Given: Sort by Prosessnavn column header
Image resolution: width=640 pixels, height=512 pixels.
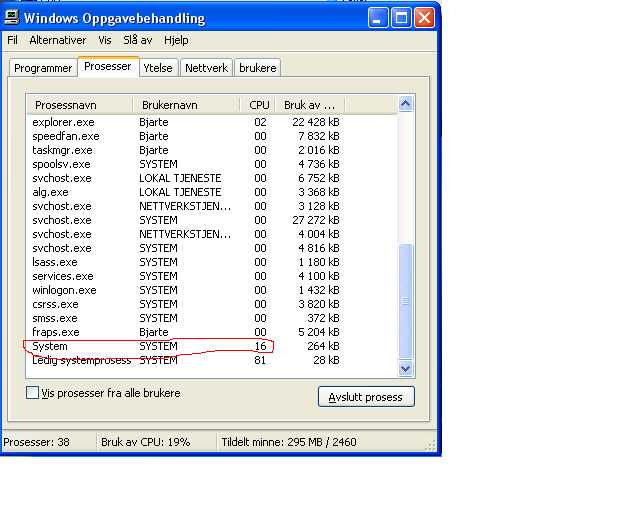Looking at the screenshot, I should (x=80, y=105).
